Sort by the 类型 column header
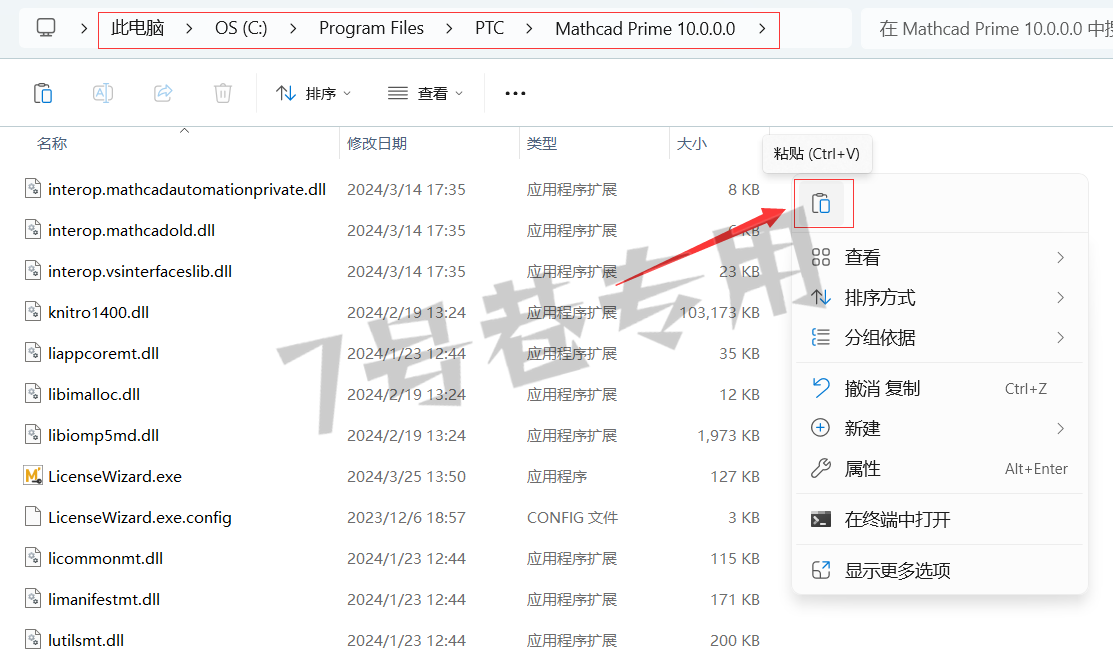This screenshot has height=654, width=1113. (542, 143)
